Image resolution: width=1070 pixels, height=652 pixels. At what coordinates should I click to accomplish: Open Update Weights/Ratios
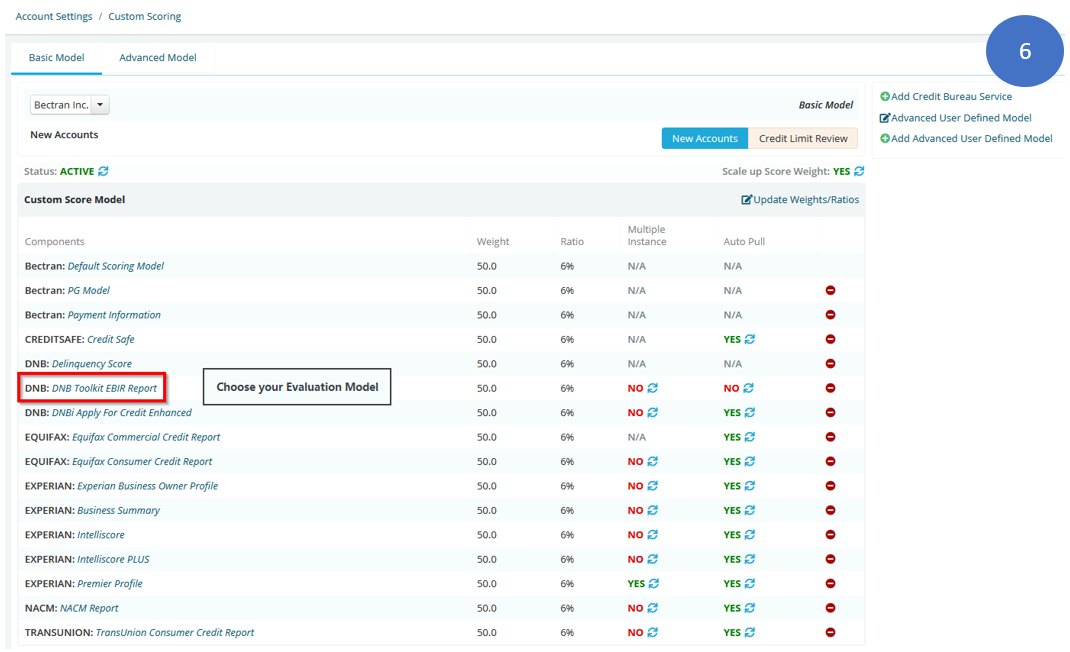tap(800, 199)
